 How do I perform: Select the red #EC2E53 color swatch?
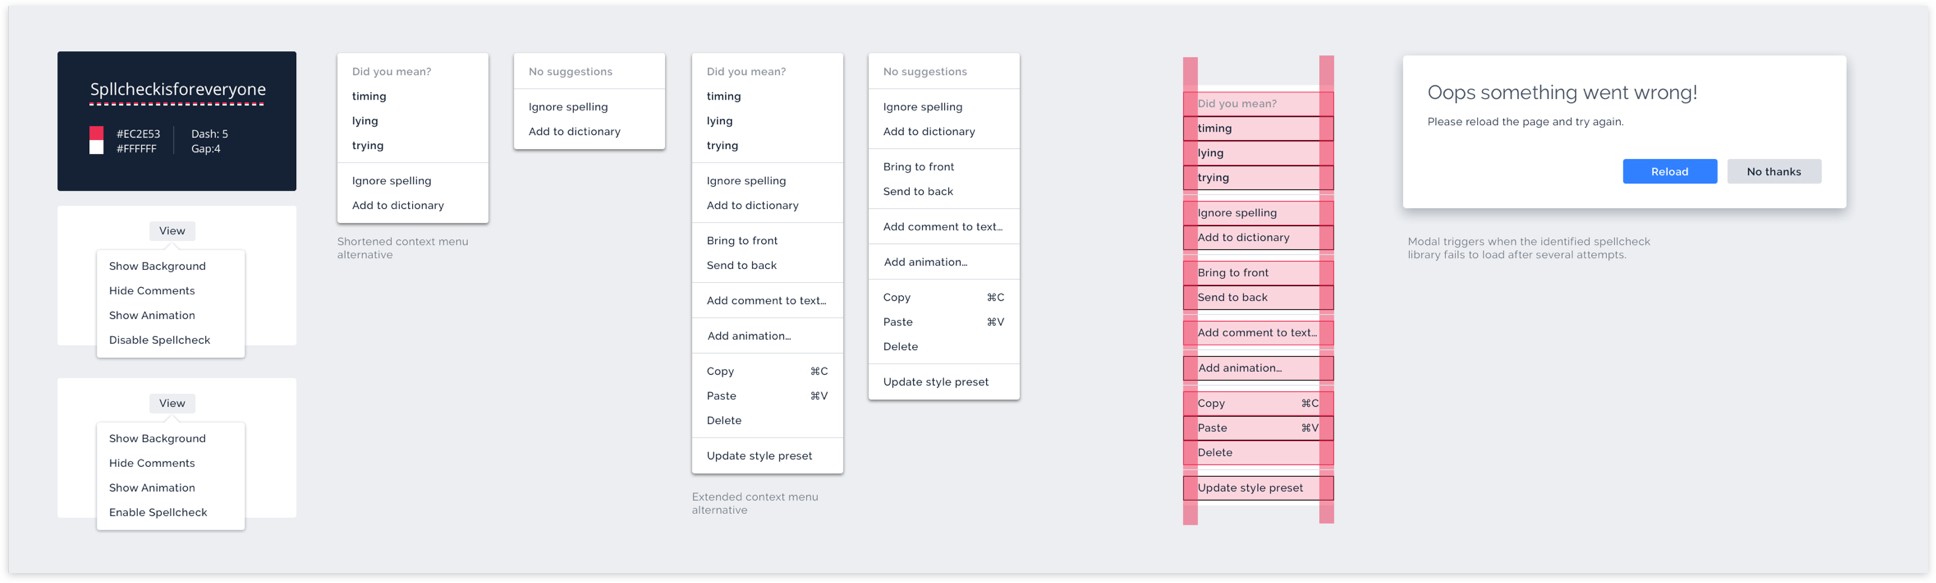coord(97,133)
